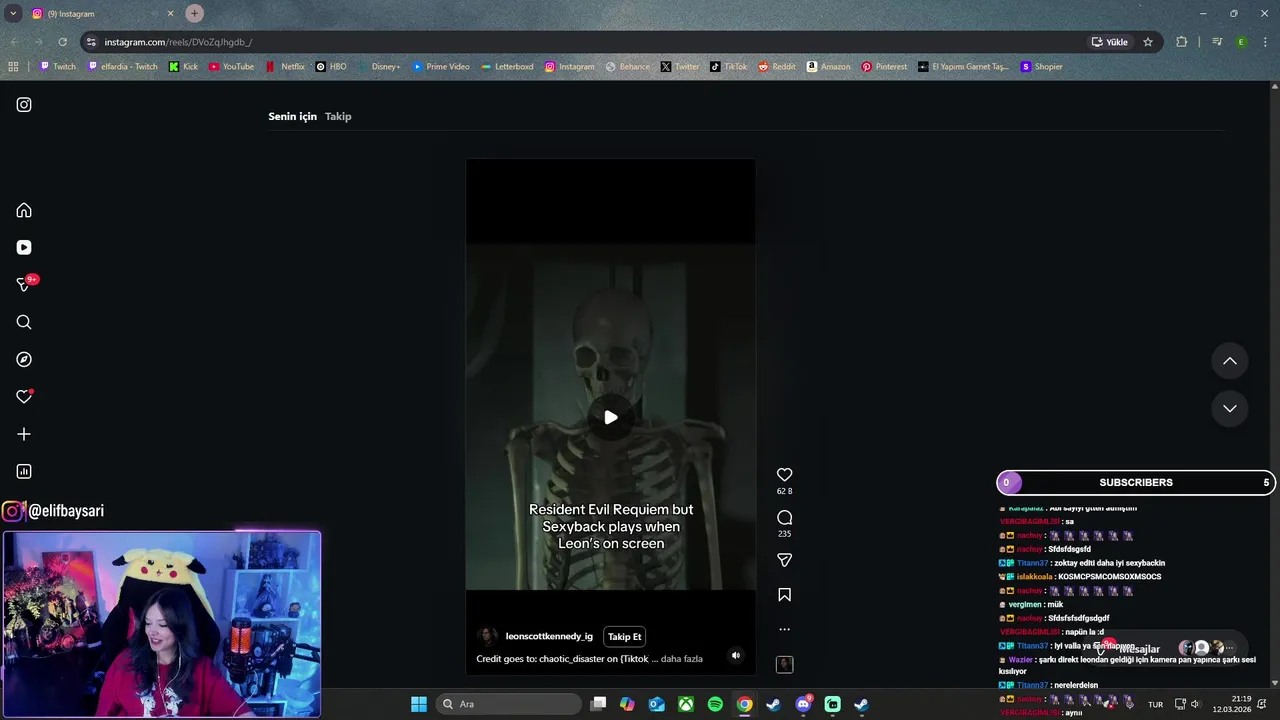
Task: Open Chrome media controls icon
Action: (x=1217, y=42)
